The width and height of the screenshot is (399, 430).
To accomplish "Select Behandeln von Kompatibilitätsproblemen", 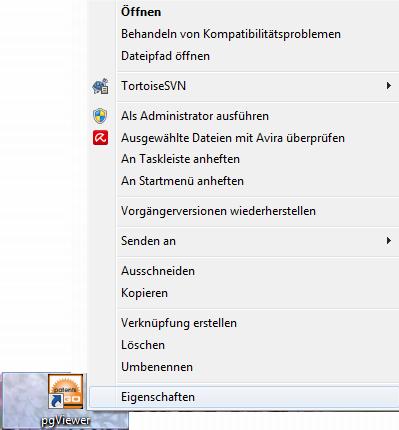I will click(231, 34).
